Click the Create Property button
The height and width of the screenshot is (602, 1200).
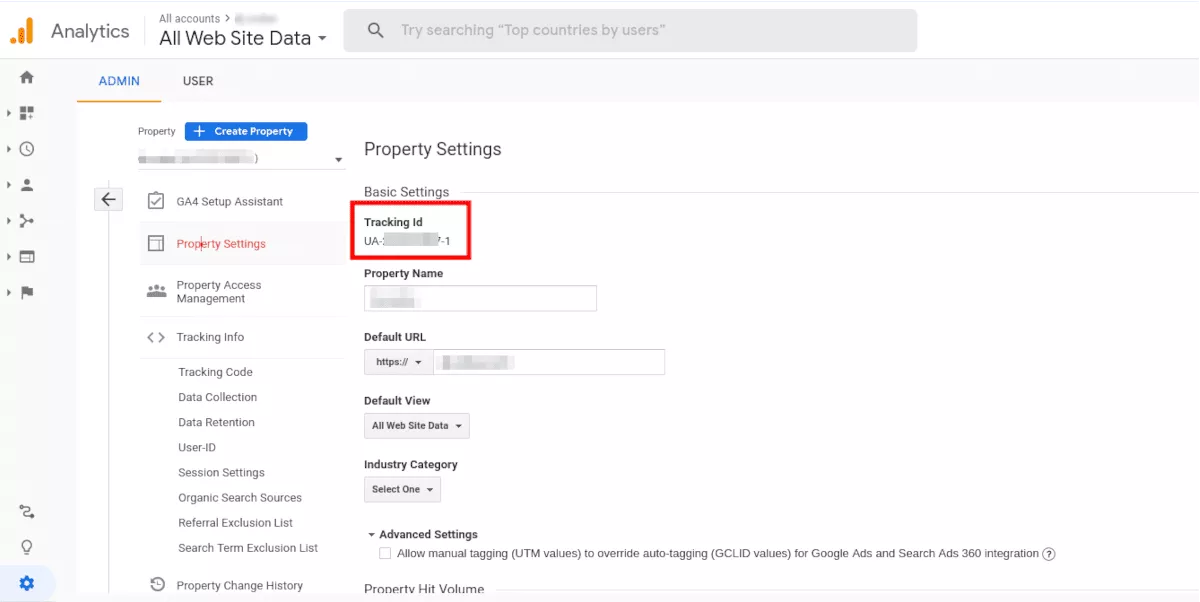click(x=246, y=131)
